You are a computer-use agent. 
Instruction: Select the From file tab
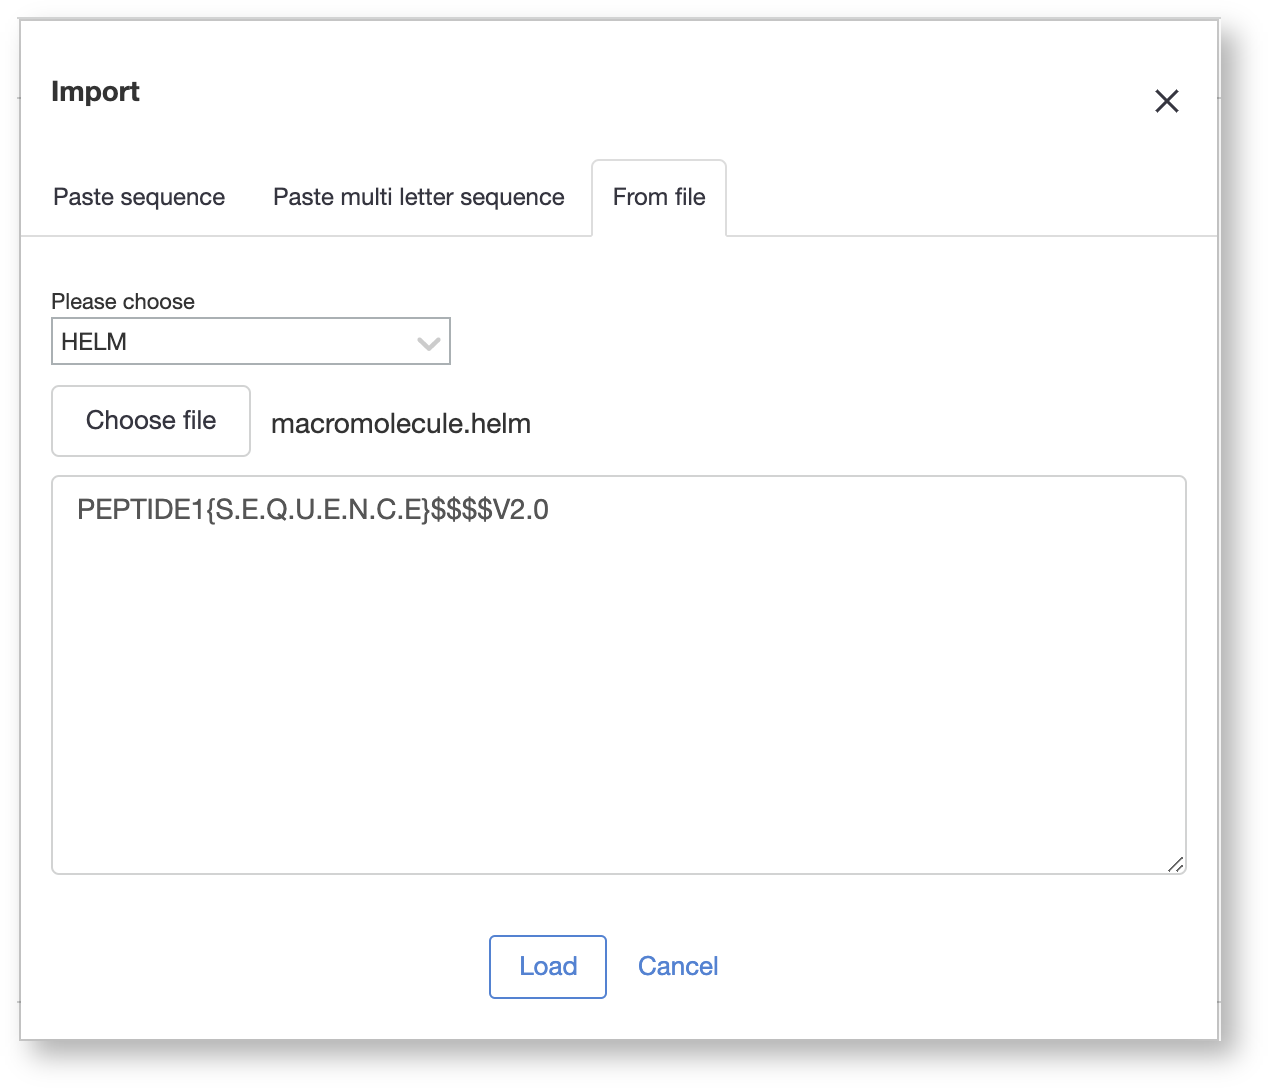[658, 197]
